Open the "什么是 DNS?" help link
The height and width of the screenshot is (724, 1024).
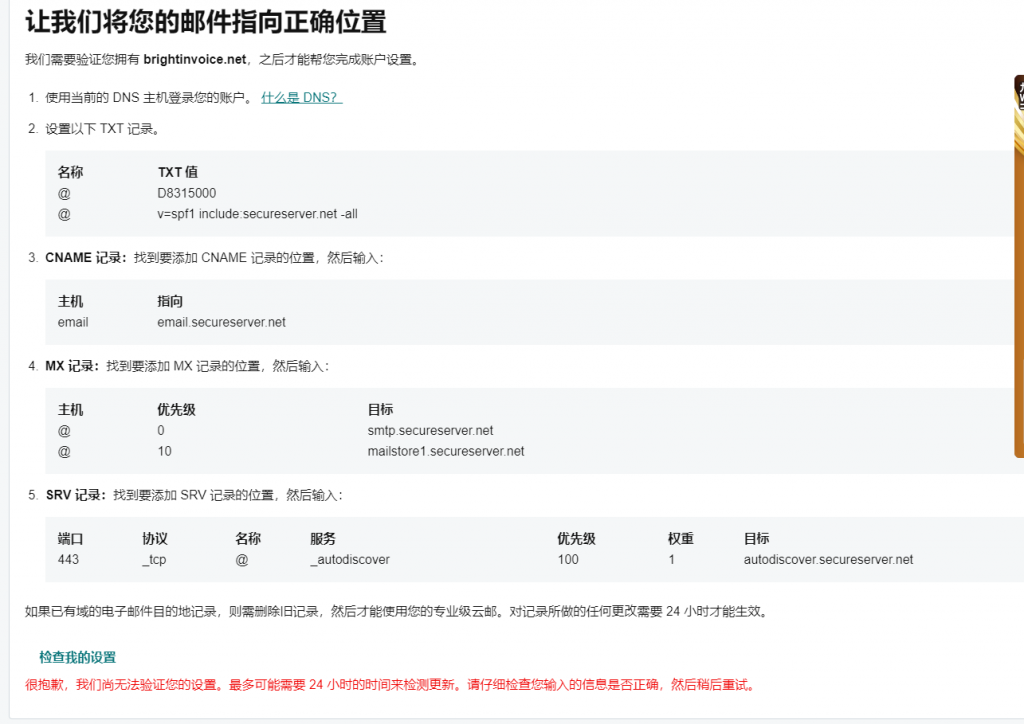pyautogui.click(x=301, y=98)
